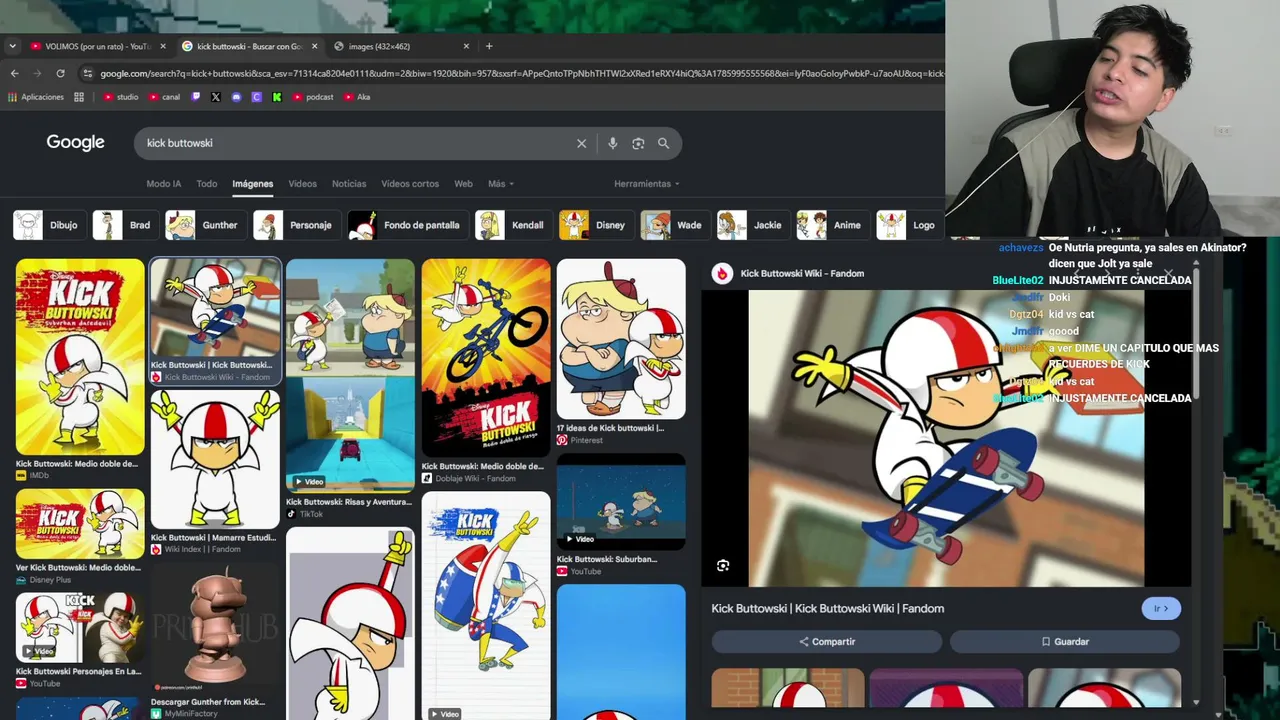Close the VOLIMOS YouTube tab

163,46
